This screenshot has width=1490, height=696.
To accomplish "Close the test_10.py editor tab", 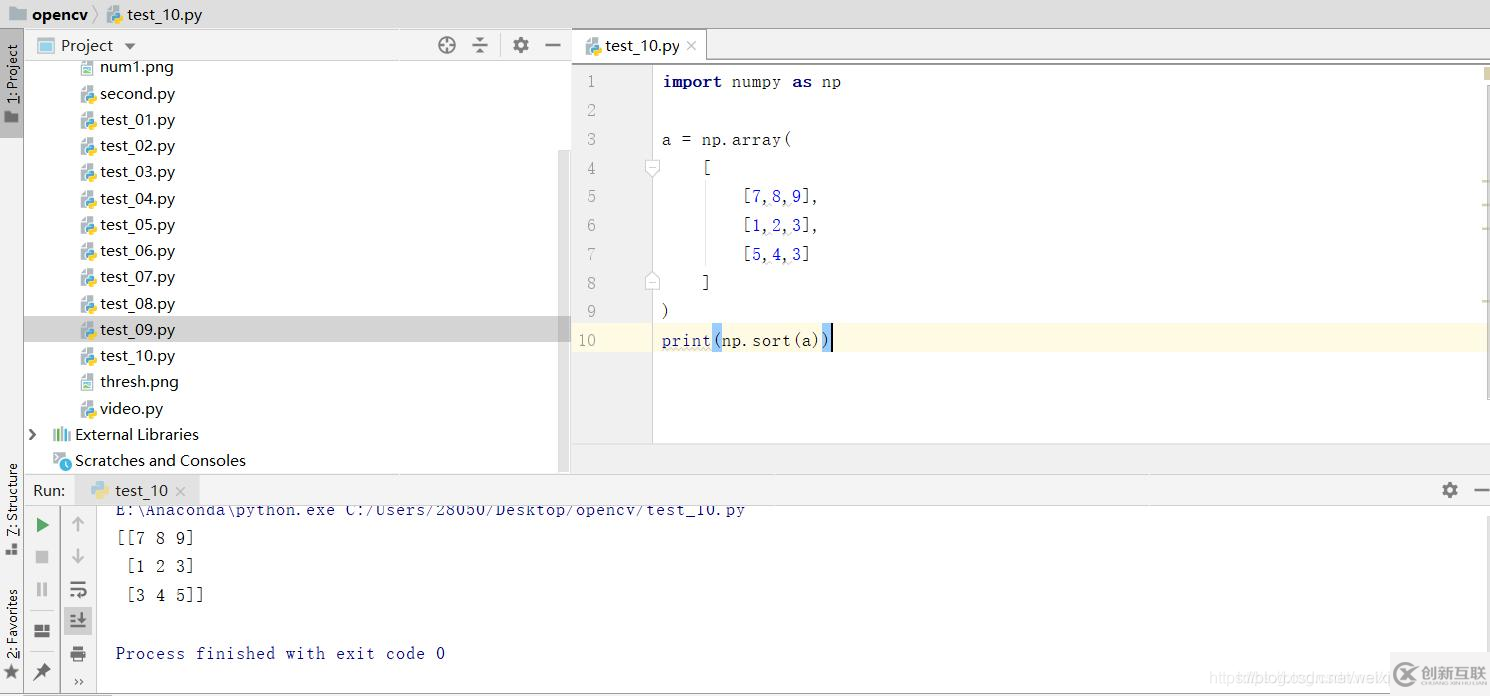I will [x=691, y=46].
